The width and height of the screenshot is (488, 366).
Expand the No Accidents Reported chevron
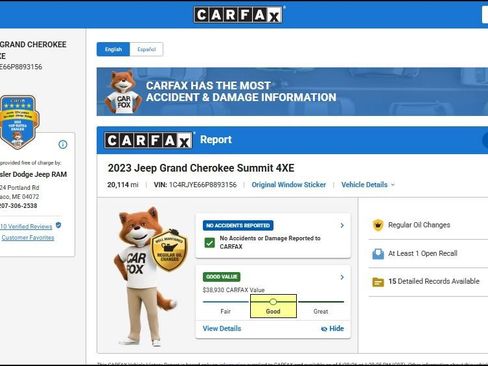(342, 225)
